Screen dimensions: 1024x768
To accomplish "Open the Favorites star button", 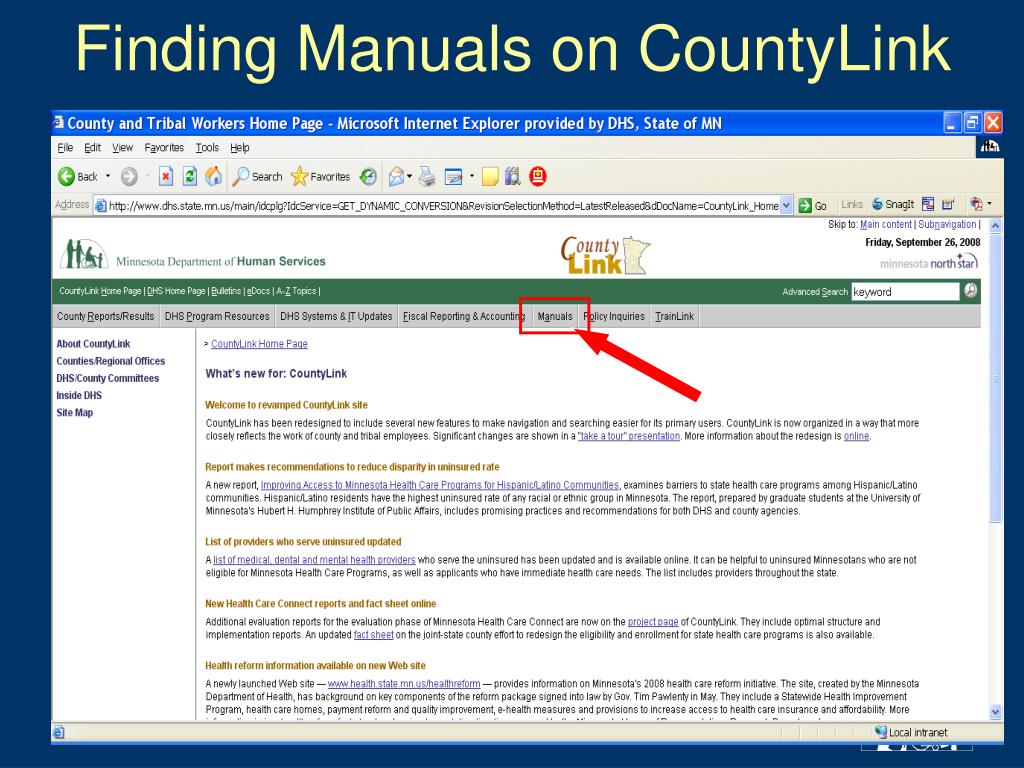I will [321, 176].
